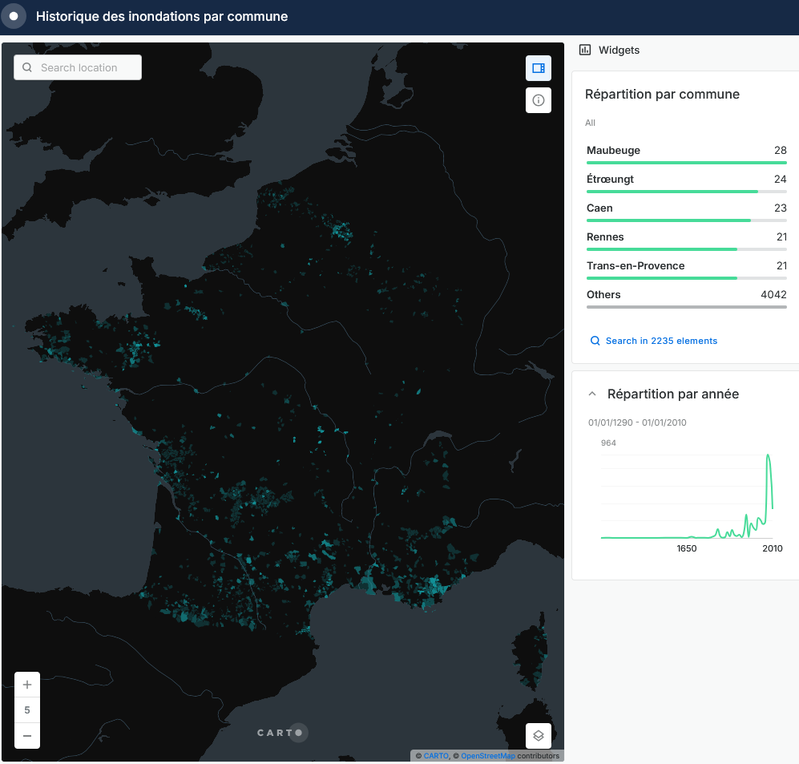Open the OpenStreetMap attribution link
The width and height of the screenshot is (799, 764).
pyautogui.click(x=487, y=756)
